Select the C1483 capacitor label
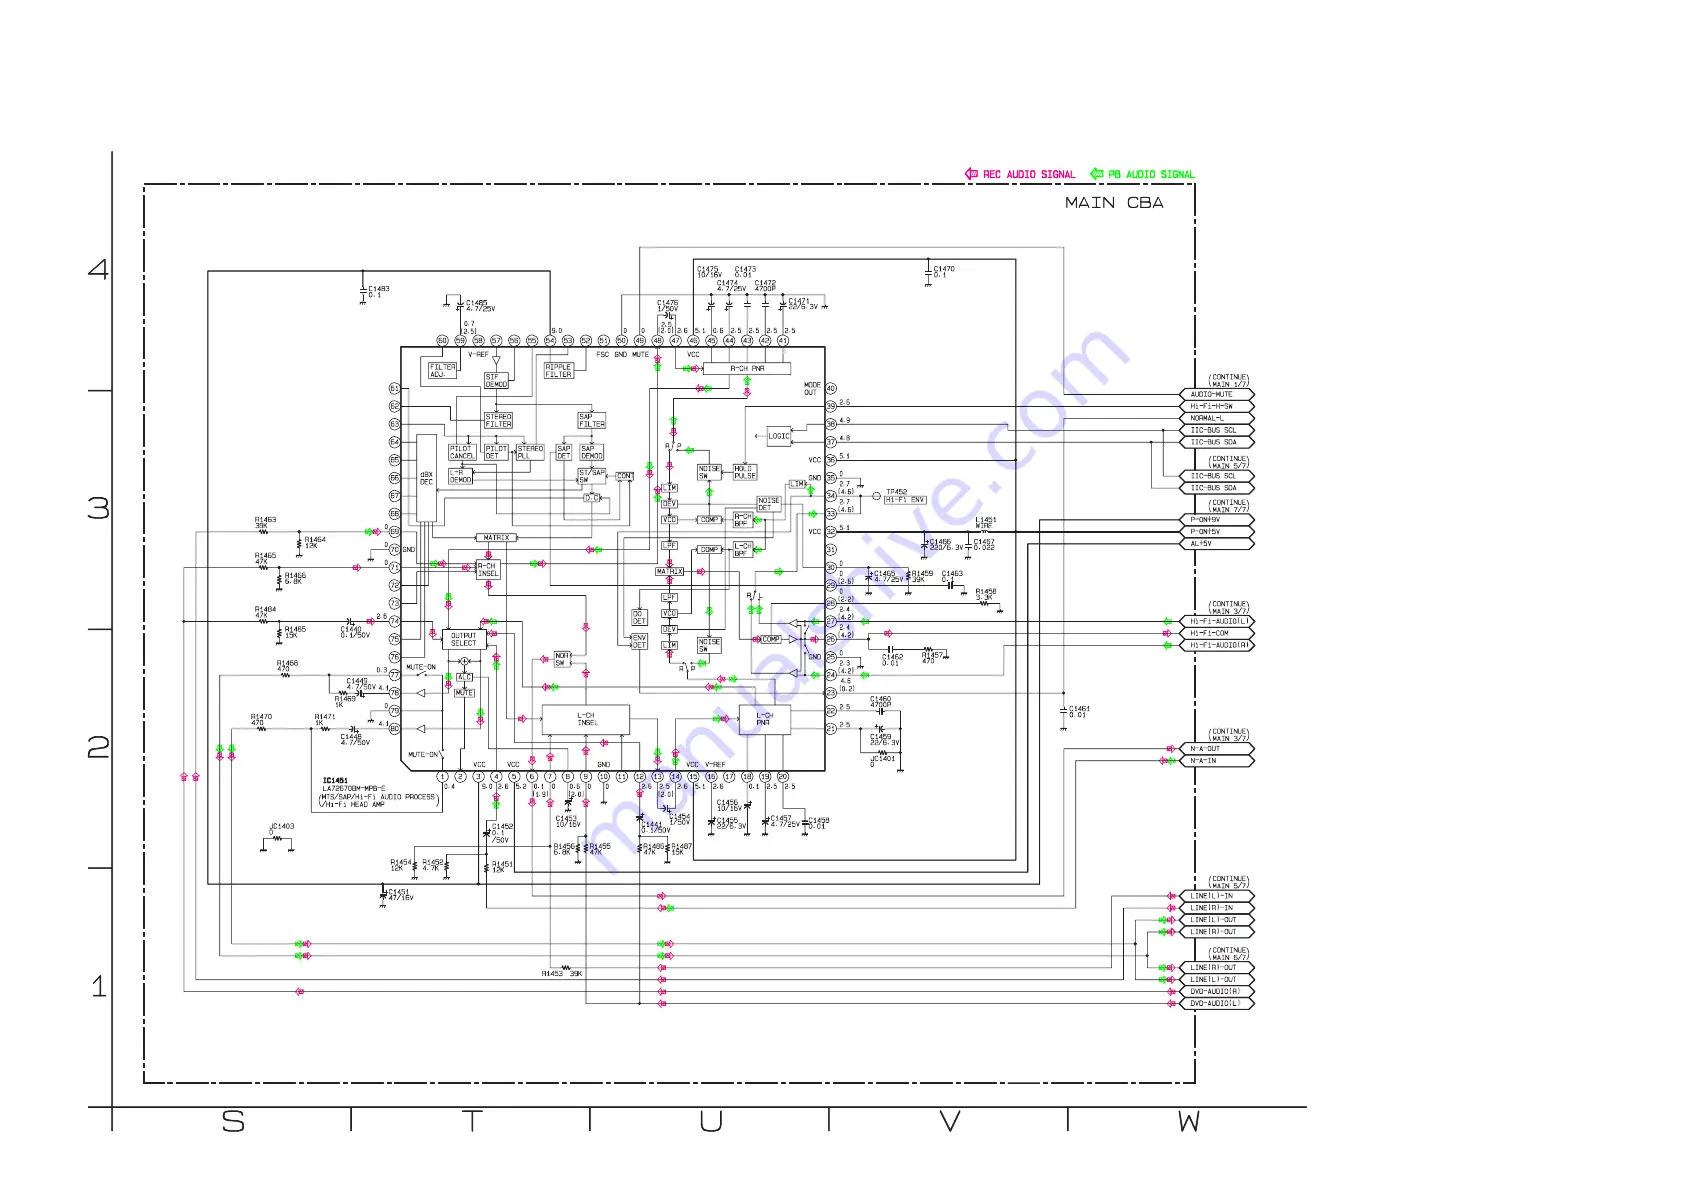The image size is (1701, 1191). (379, 292)
